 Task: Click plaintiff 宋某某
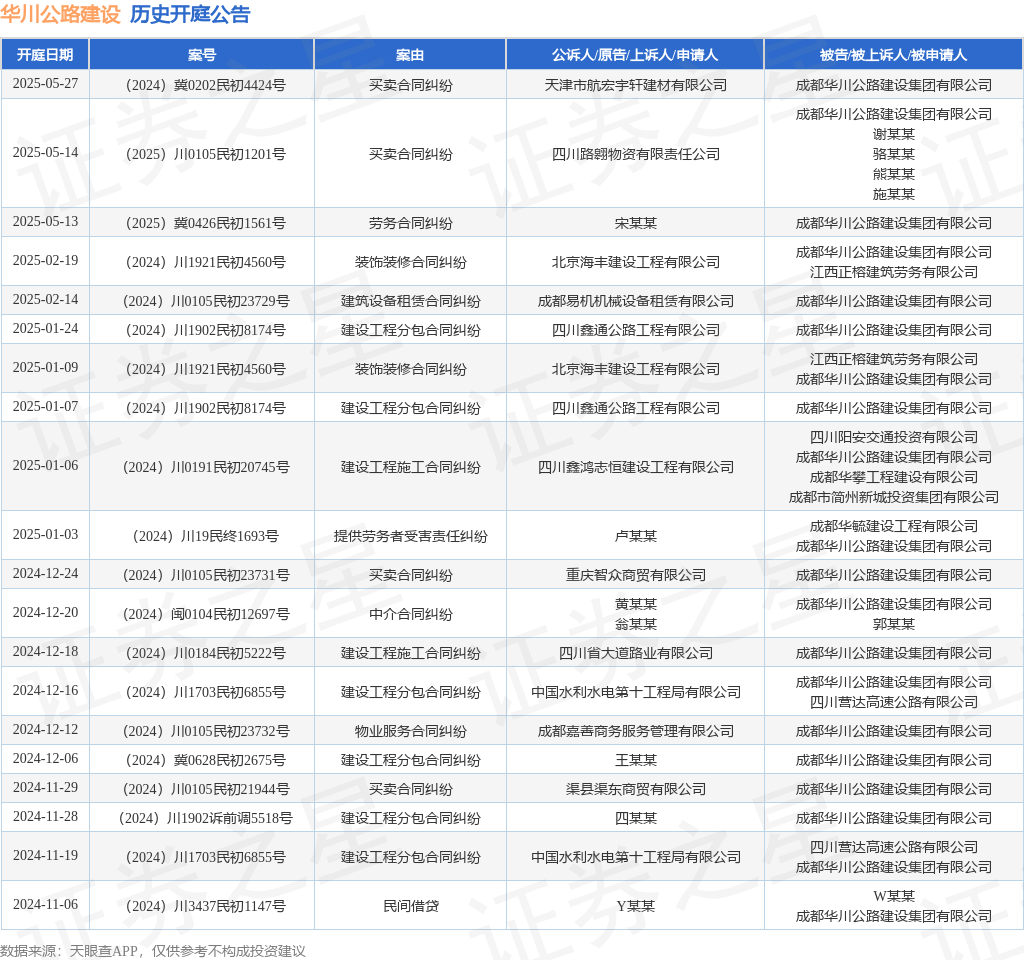pyautogui.click(x=635, y=223)
